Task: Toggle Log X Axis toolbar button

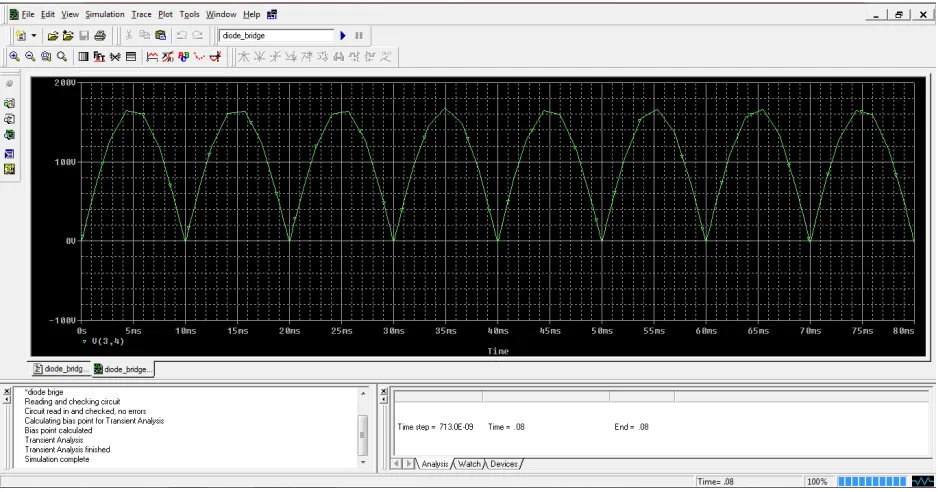Action: (x=83, y=56)
